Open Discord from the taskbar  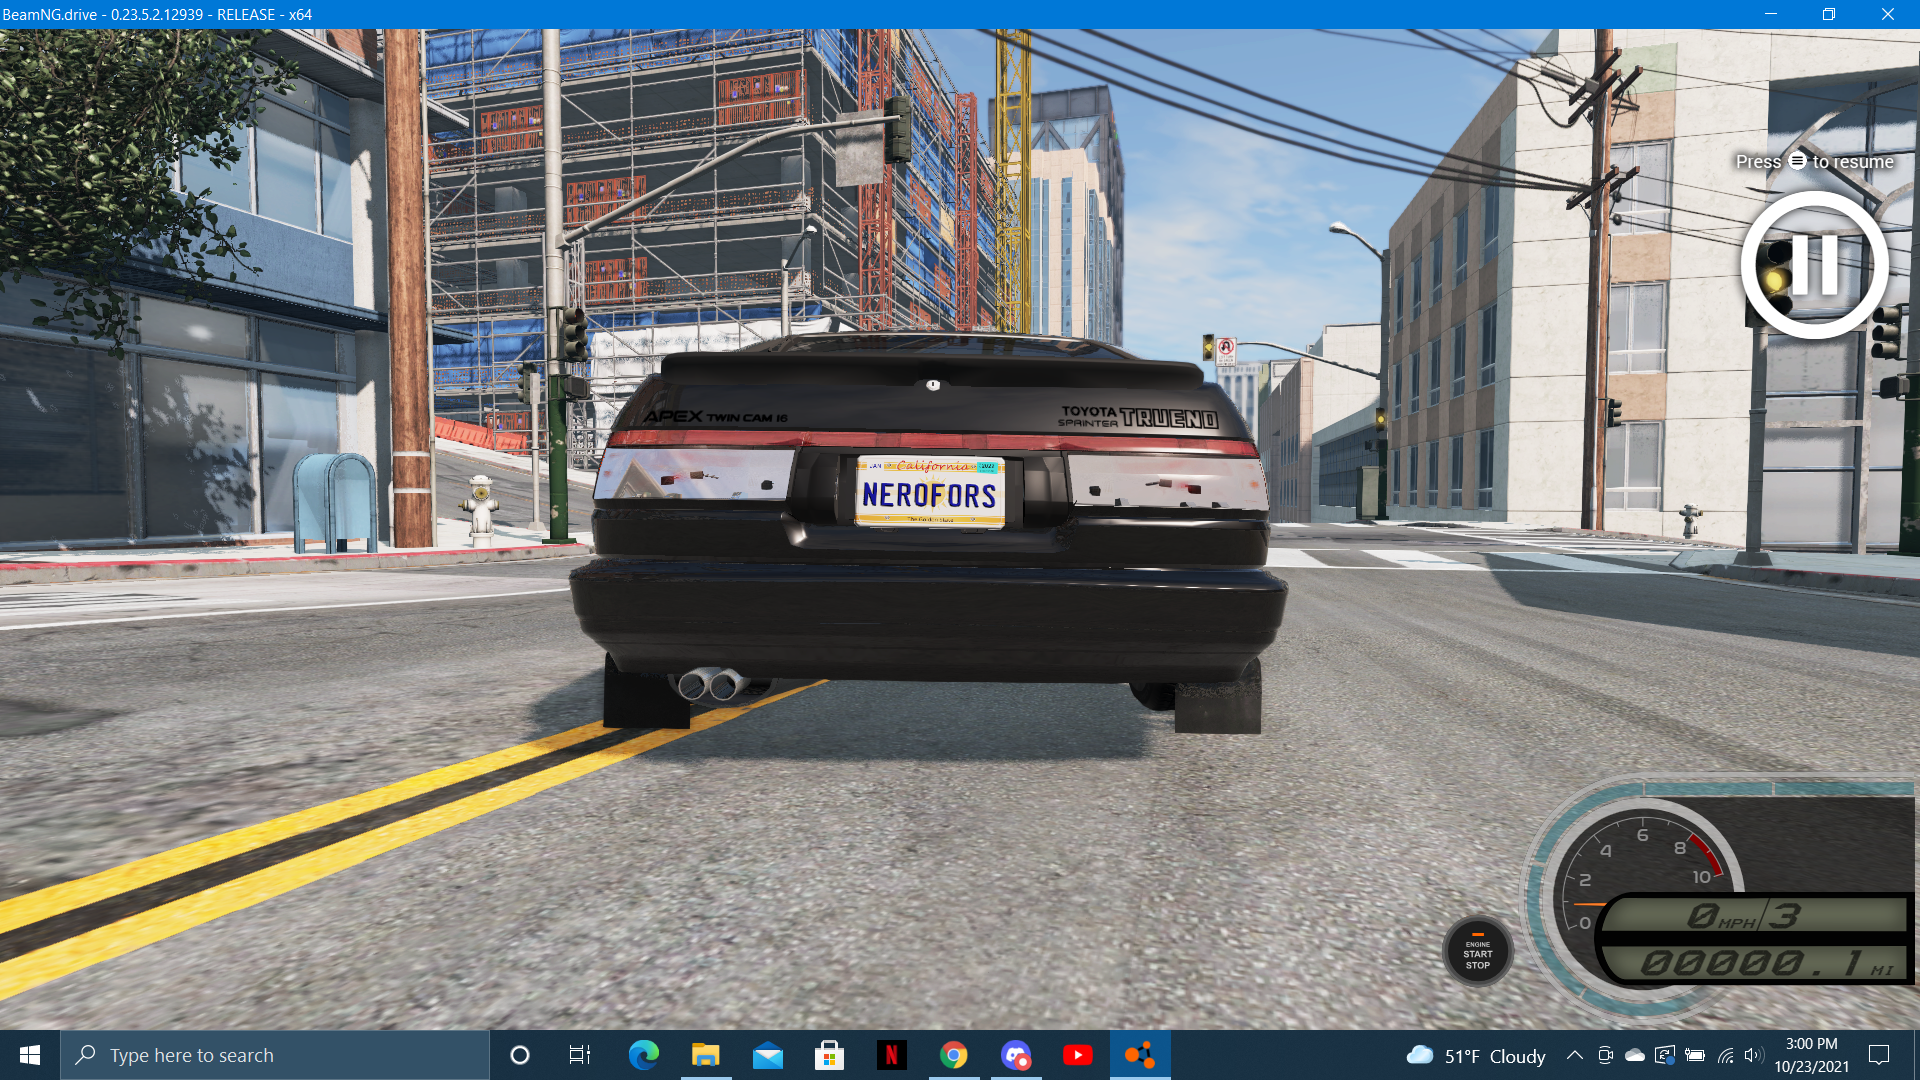click(1016, 1055)
